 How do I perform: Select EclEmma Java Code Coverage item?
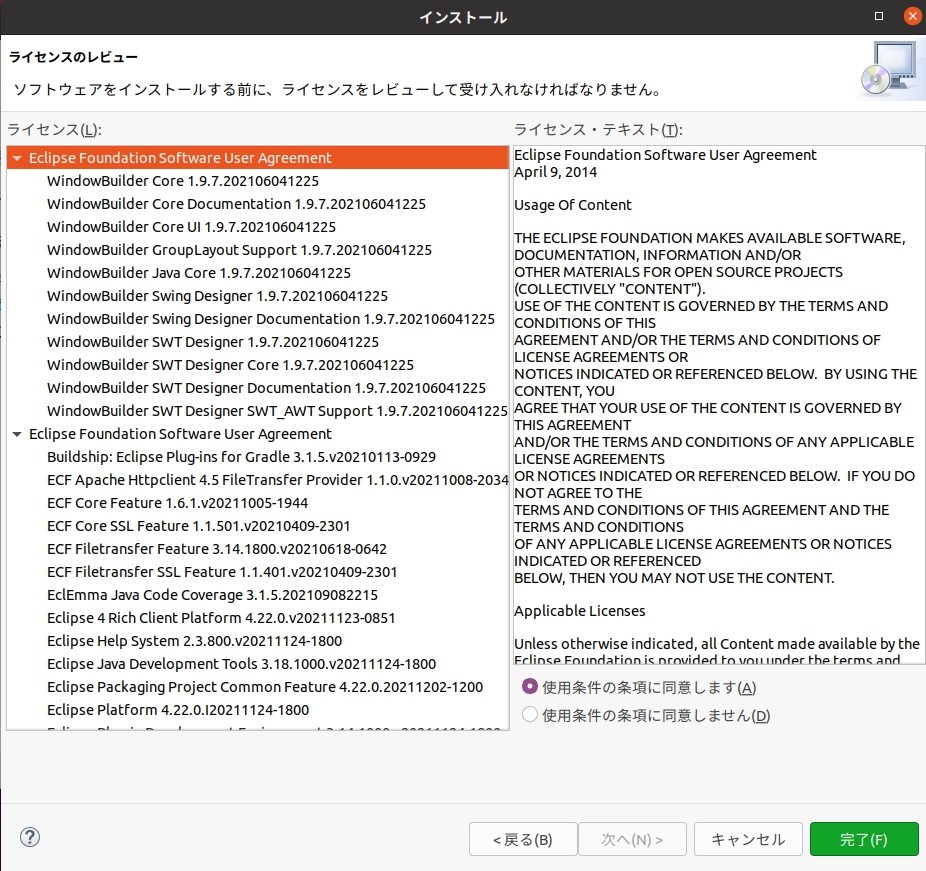pyautogui.click(x=212, y=595)
